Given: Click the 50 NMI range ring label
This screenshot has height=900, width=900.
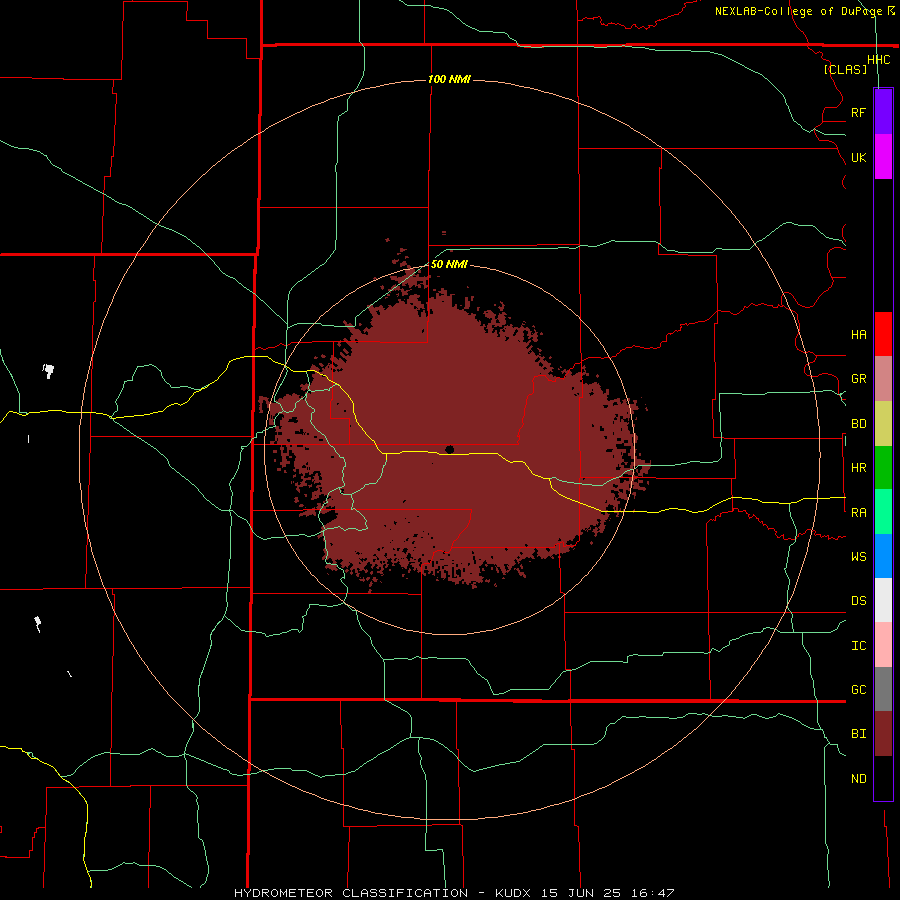Looking at the screenshot, I should pyautogui.click(x=449, y=264).
